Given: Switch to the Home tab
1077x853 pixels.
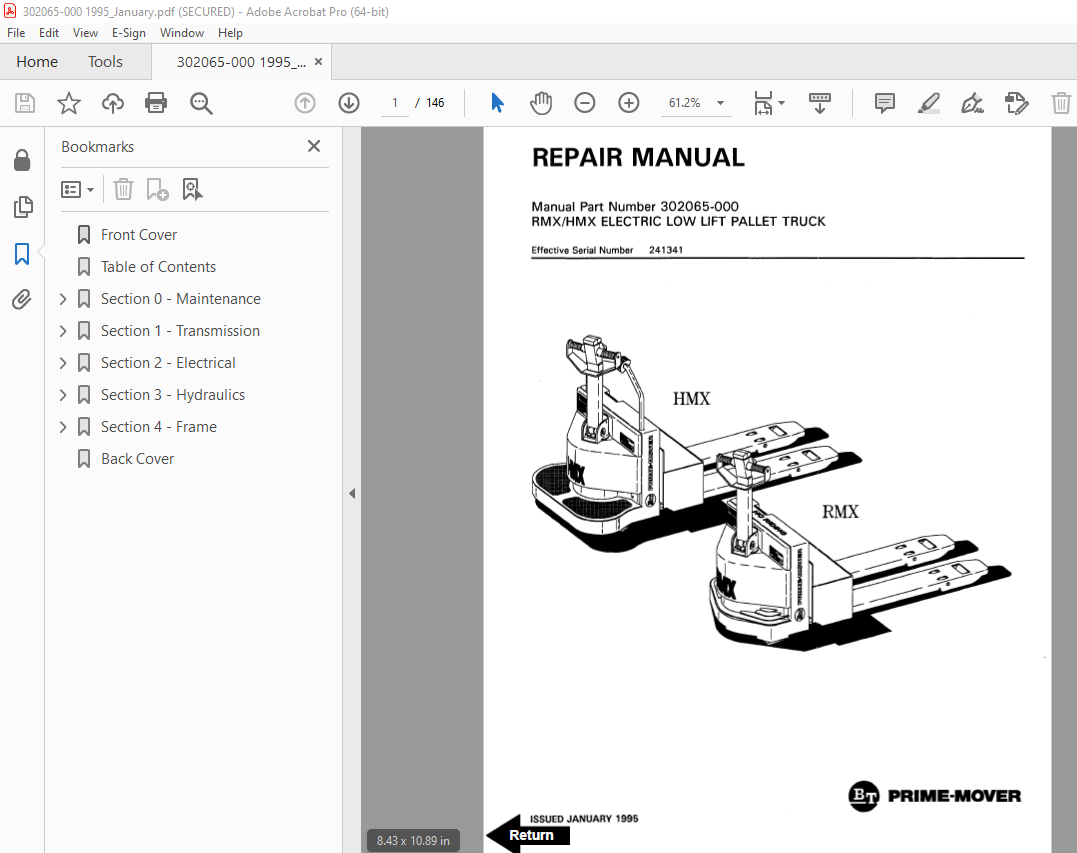Looking at the screenshot, I should coord(37,62).
